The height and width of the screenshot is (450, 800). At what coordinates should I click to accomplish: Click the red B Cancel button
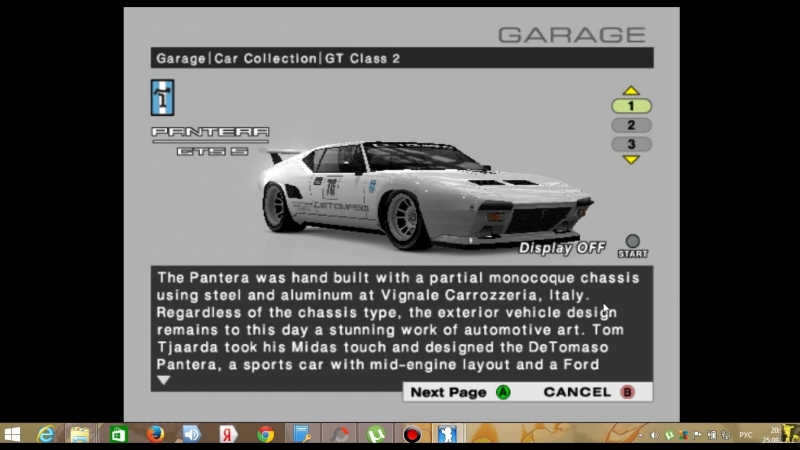pyautogui.click(x=628, y=392)
